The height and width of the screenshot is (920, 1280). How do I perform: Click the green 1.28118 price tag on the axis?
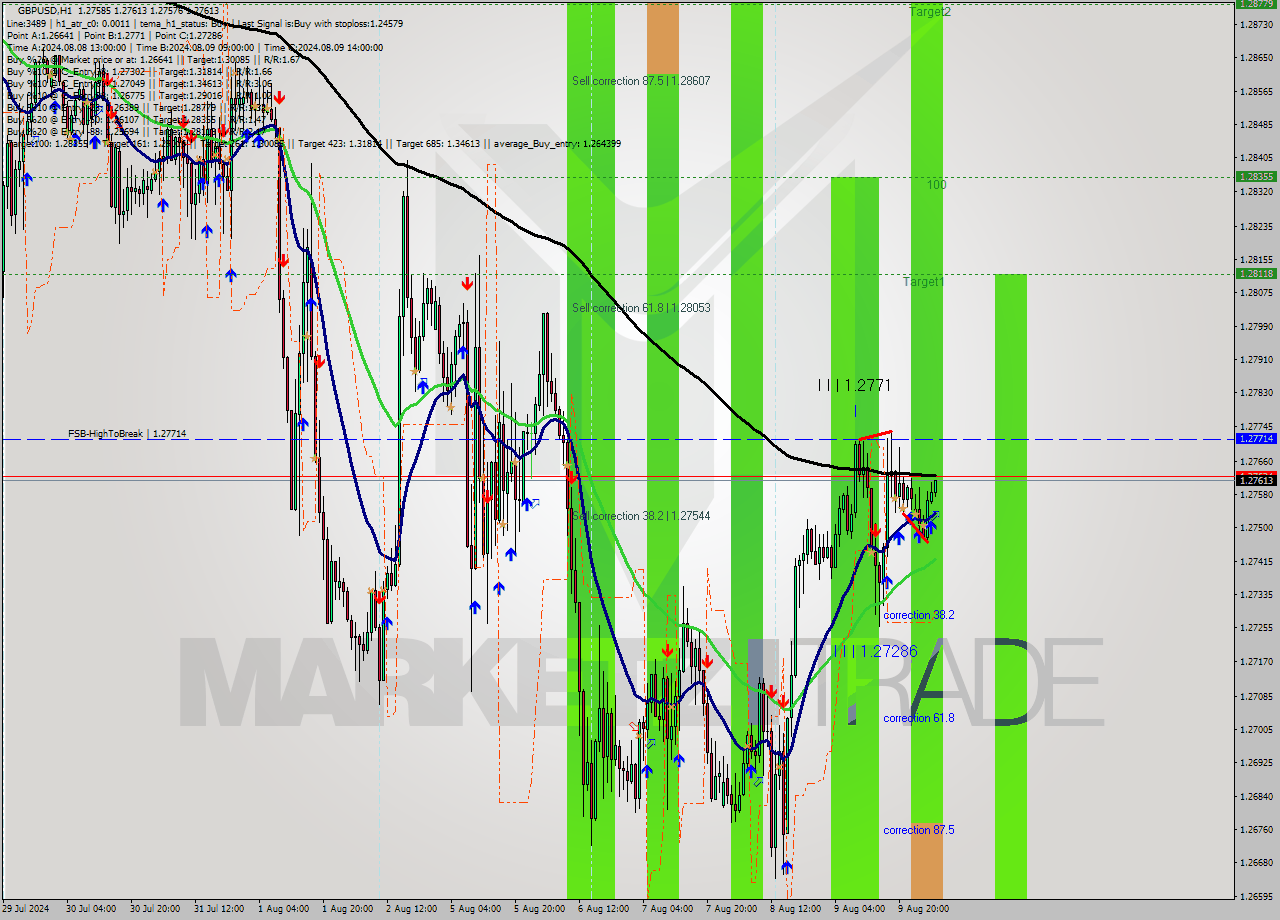point(1255,273)
